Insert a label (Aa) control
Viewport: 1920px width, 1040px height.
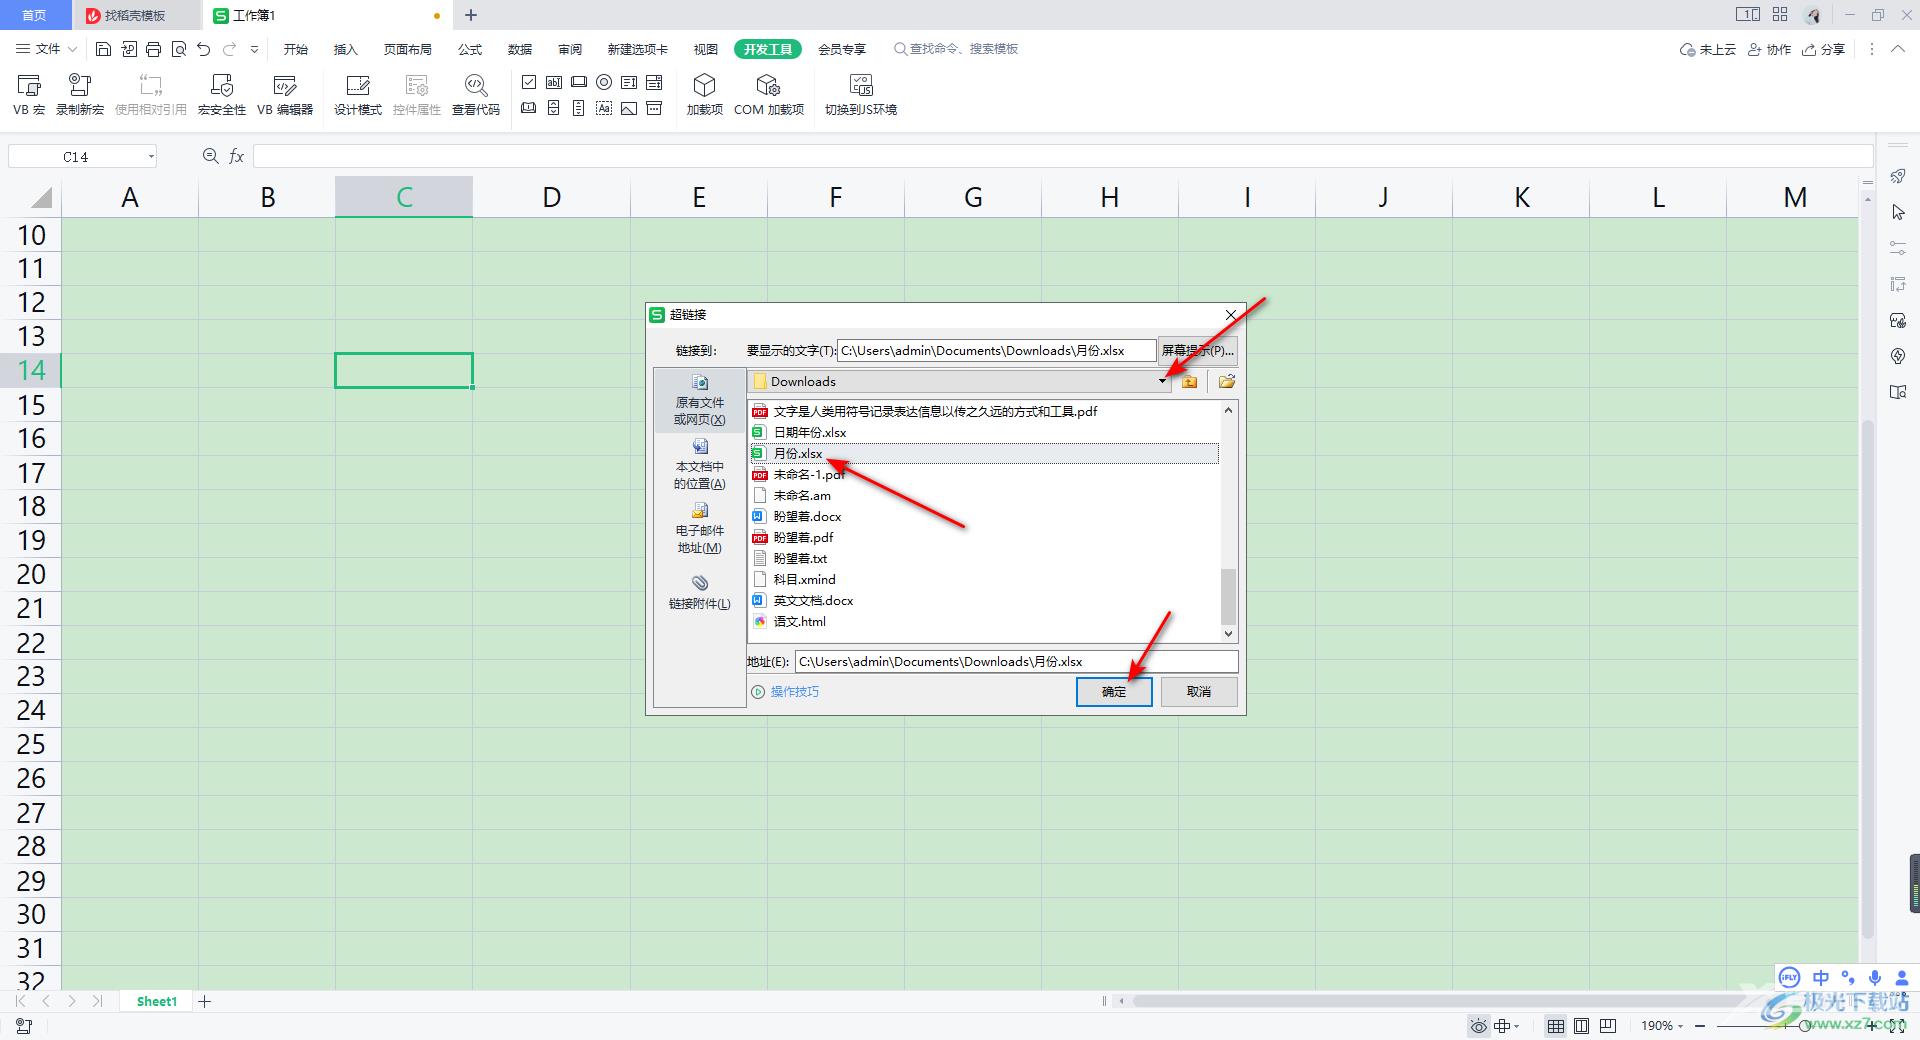point(604,108)
